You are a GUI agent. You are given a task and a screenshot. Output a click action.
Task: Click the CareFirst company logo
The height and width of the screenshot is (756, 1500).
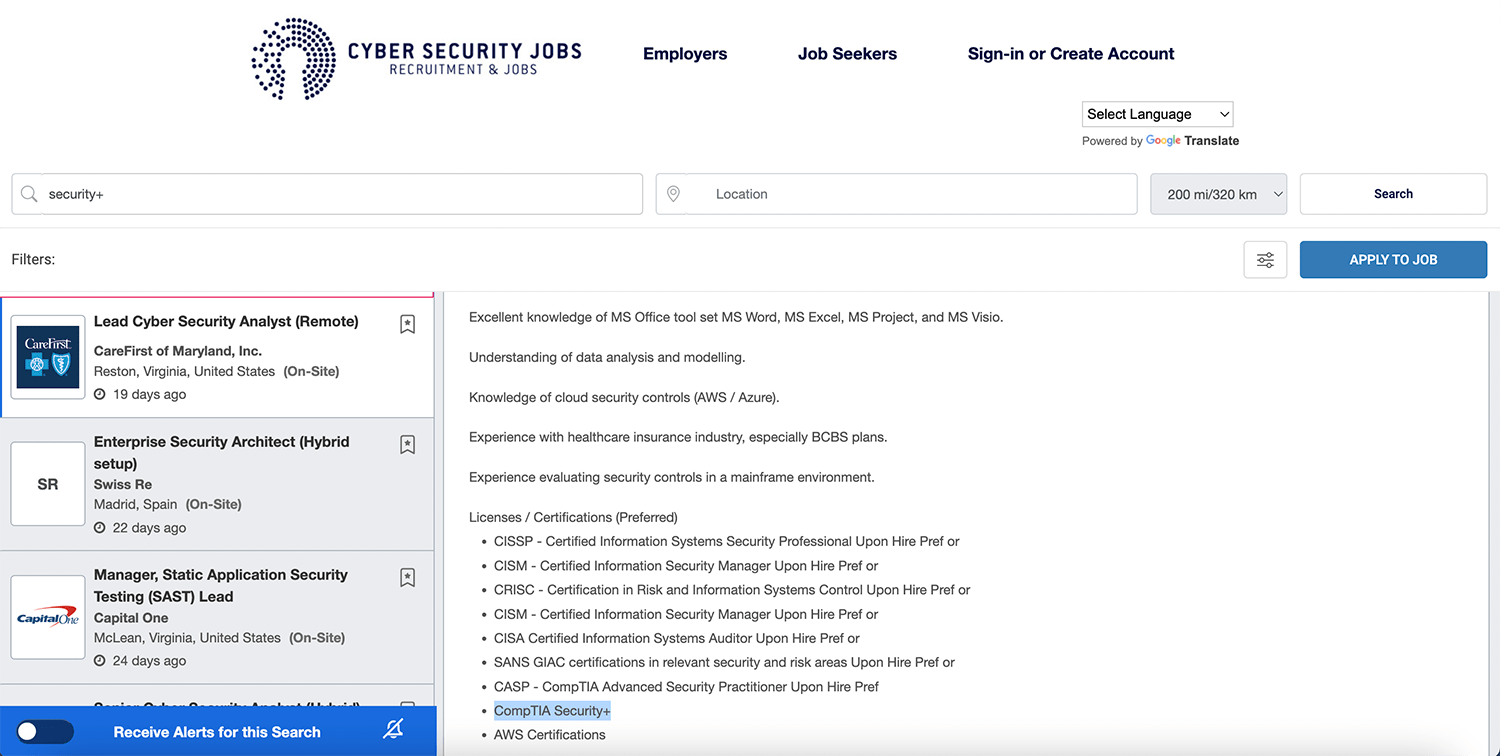48,357
